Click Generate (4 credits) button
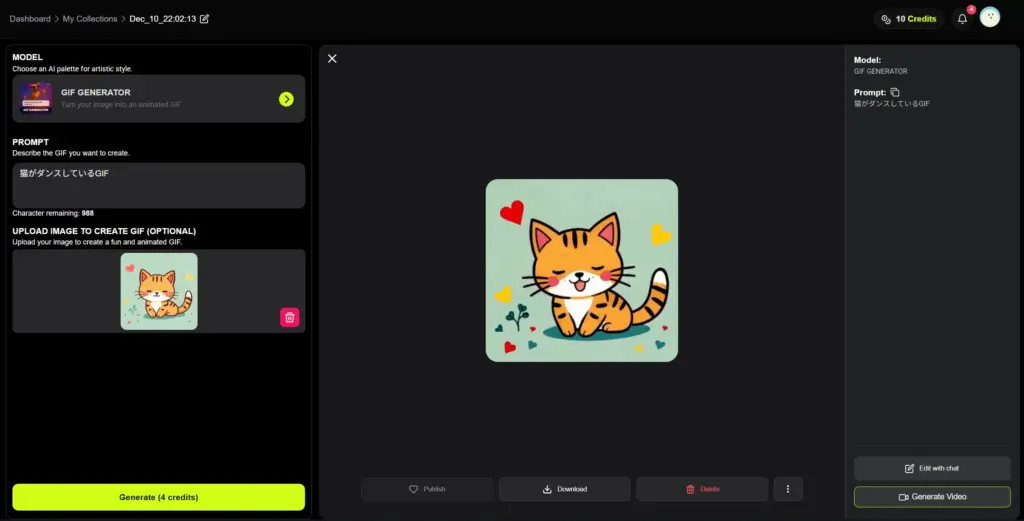 pos(159,497)
